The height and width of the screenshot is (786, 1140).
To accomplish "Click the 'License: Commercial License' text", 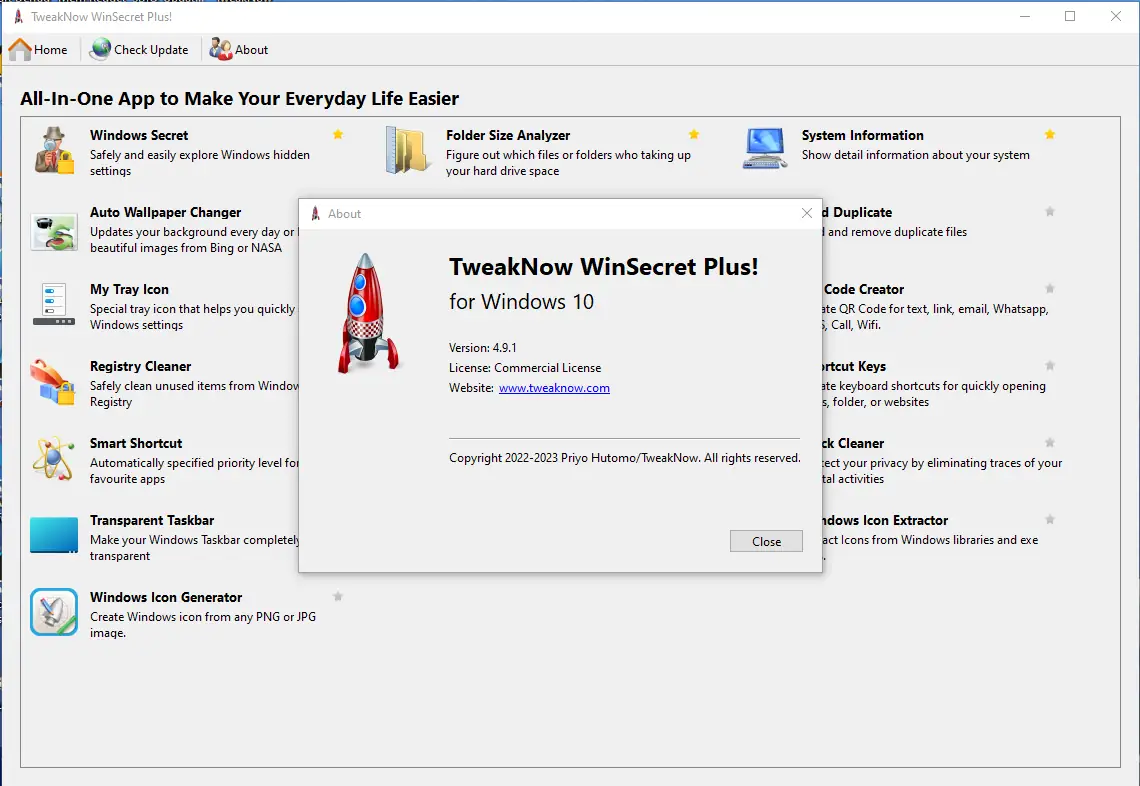I will click(525, 368).
